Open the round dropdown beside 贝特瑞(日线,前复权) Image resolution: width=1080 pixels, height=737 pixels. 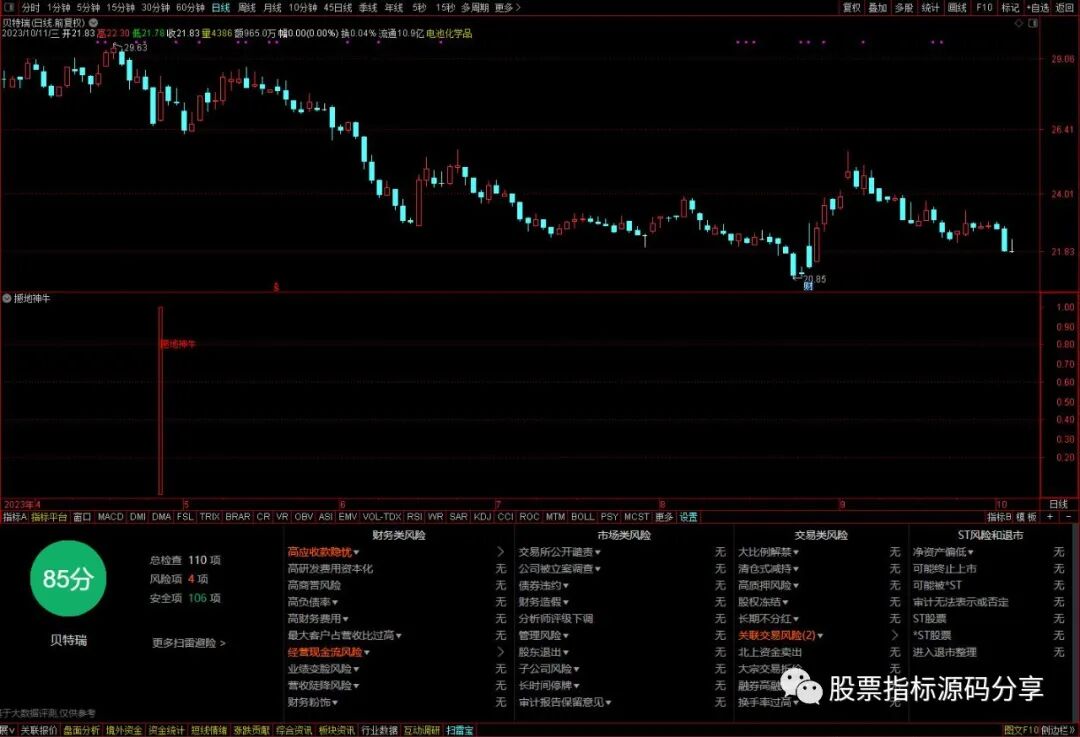pyautogui.click(x=93, y=23)
